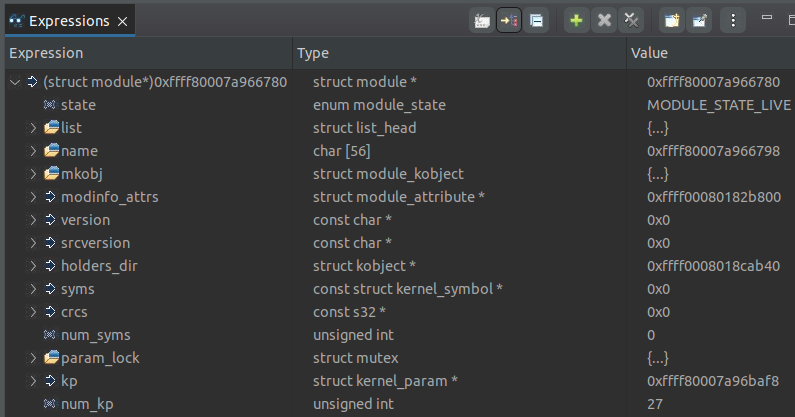Expand the mkobj struct node

coord(33,174)
